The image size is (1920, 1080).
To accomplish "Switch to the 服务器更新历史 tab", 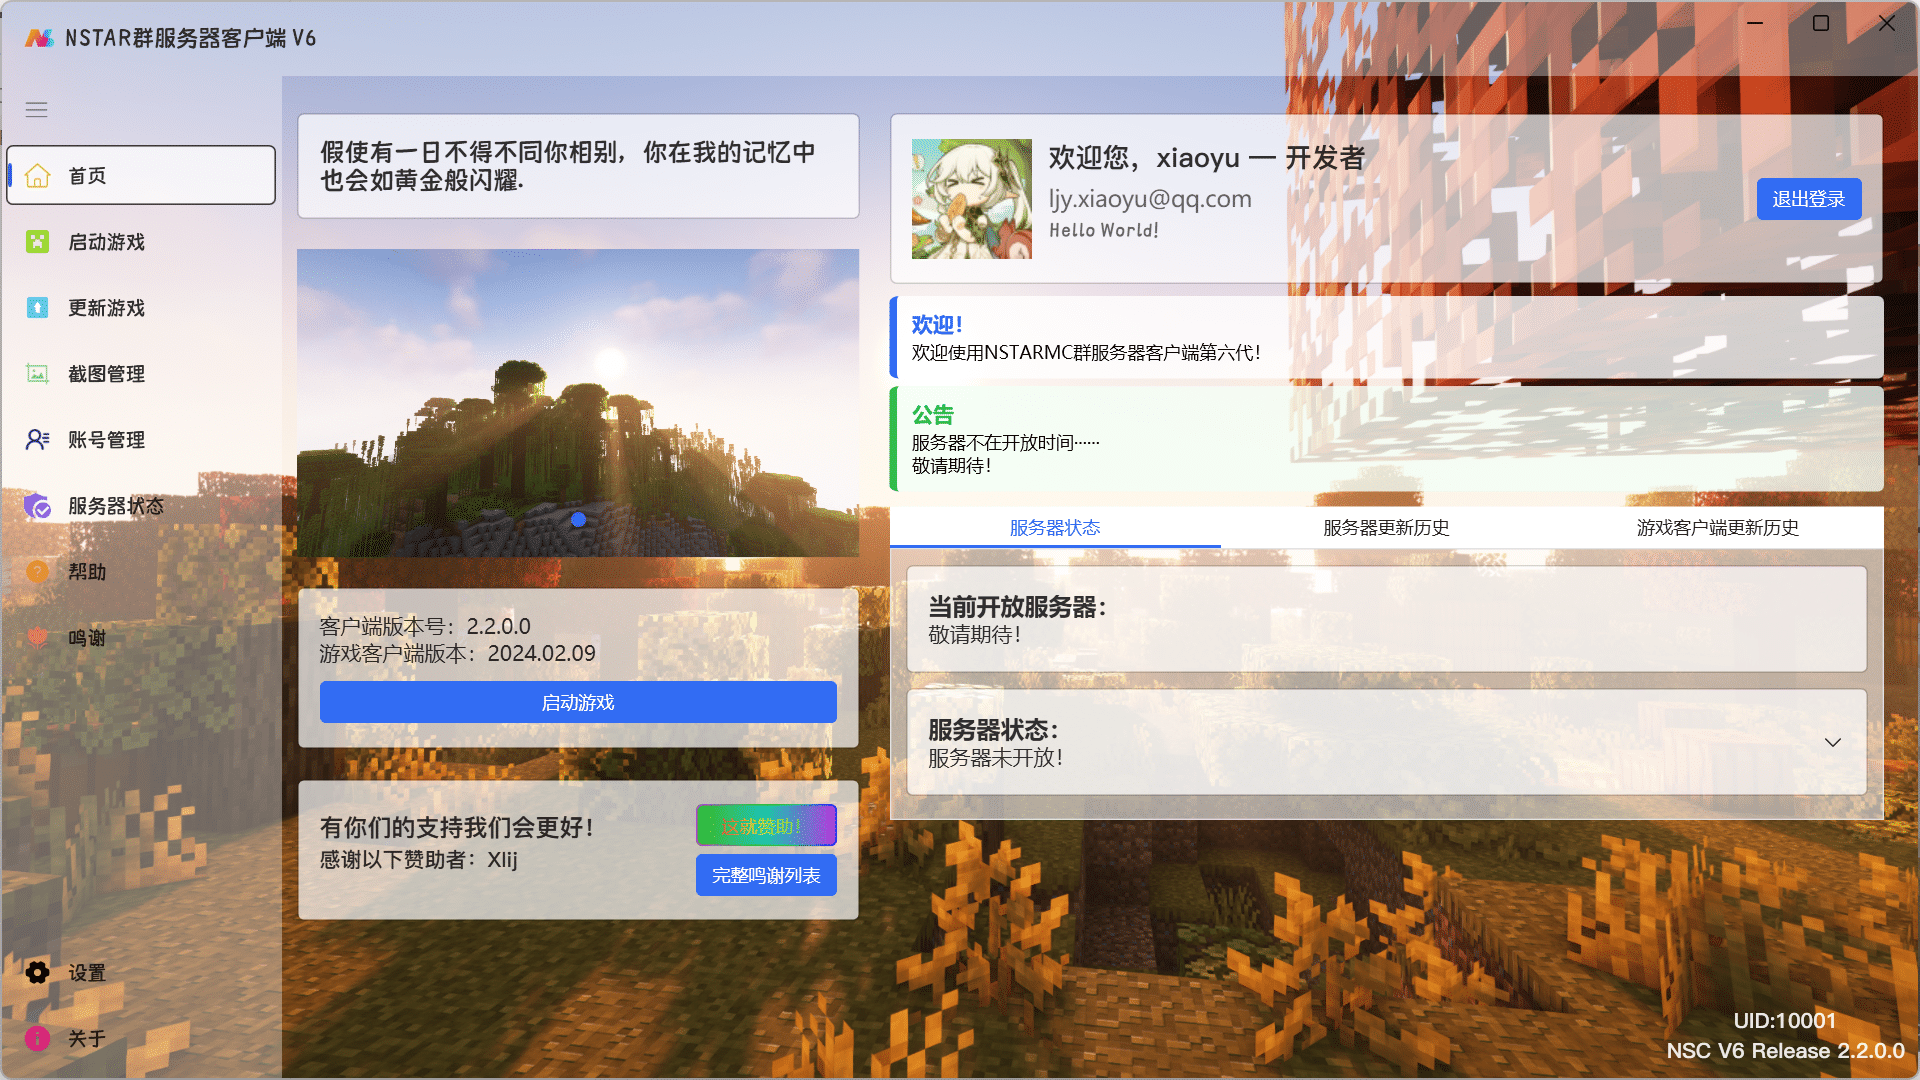I will 1386,528.
